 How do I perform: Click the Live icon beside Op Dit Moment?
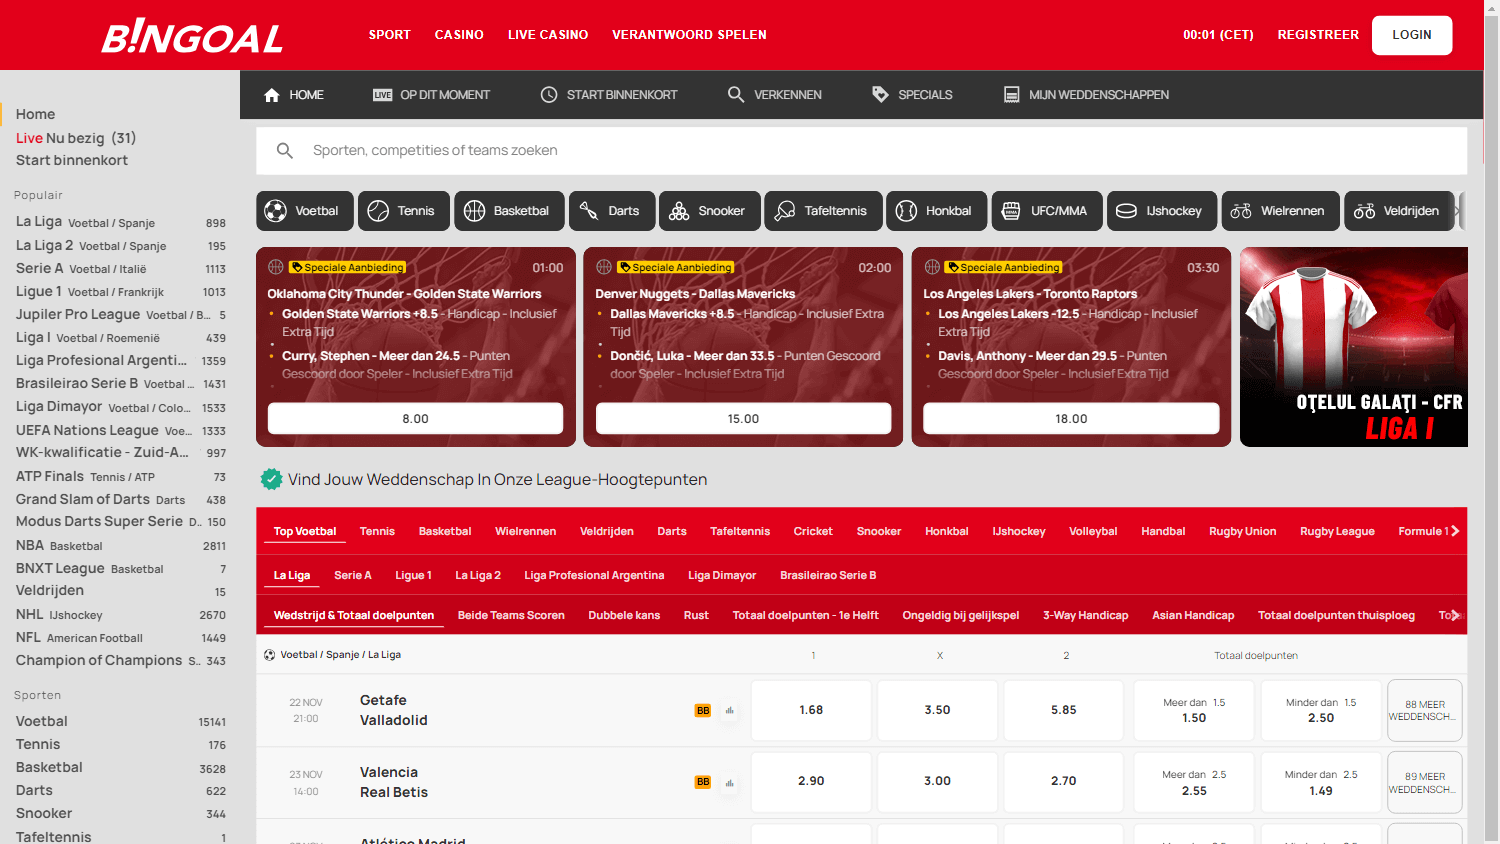point(382,95)
